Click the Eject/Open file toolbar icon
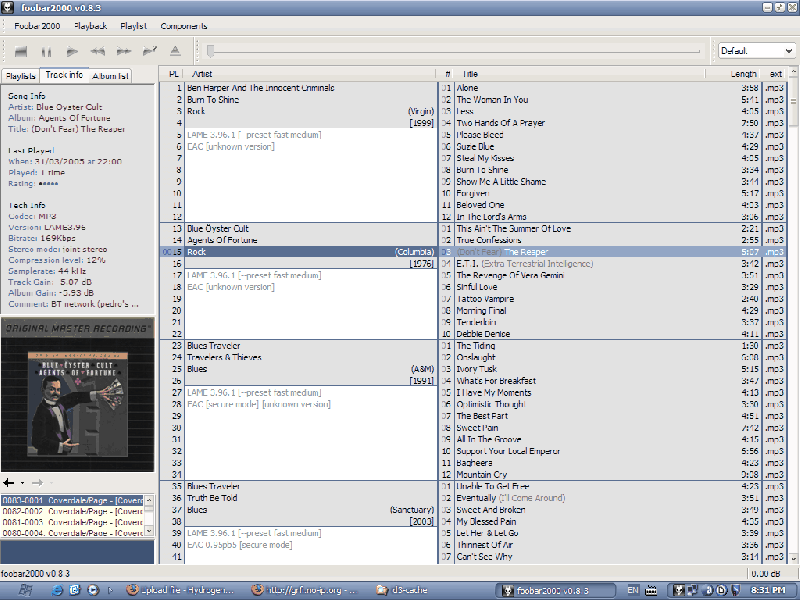800x600 pixels. point(175,51)
